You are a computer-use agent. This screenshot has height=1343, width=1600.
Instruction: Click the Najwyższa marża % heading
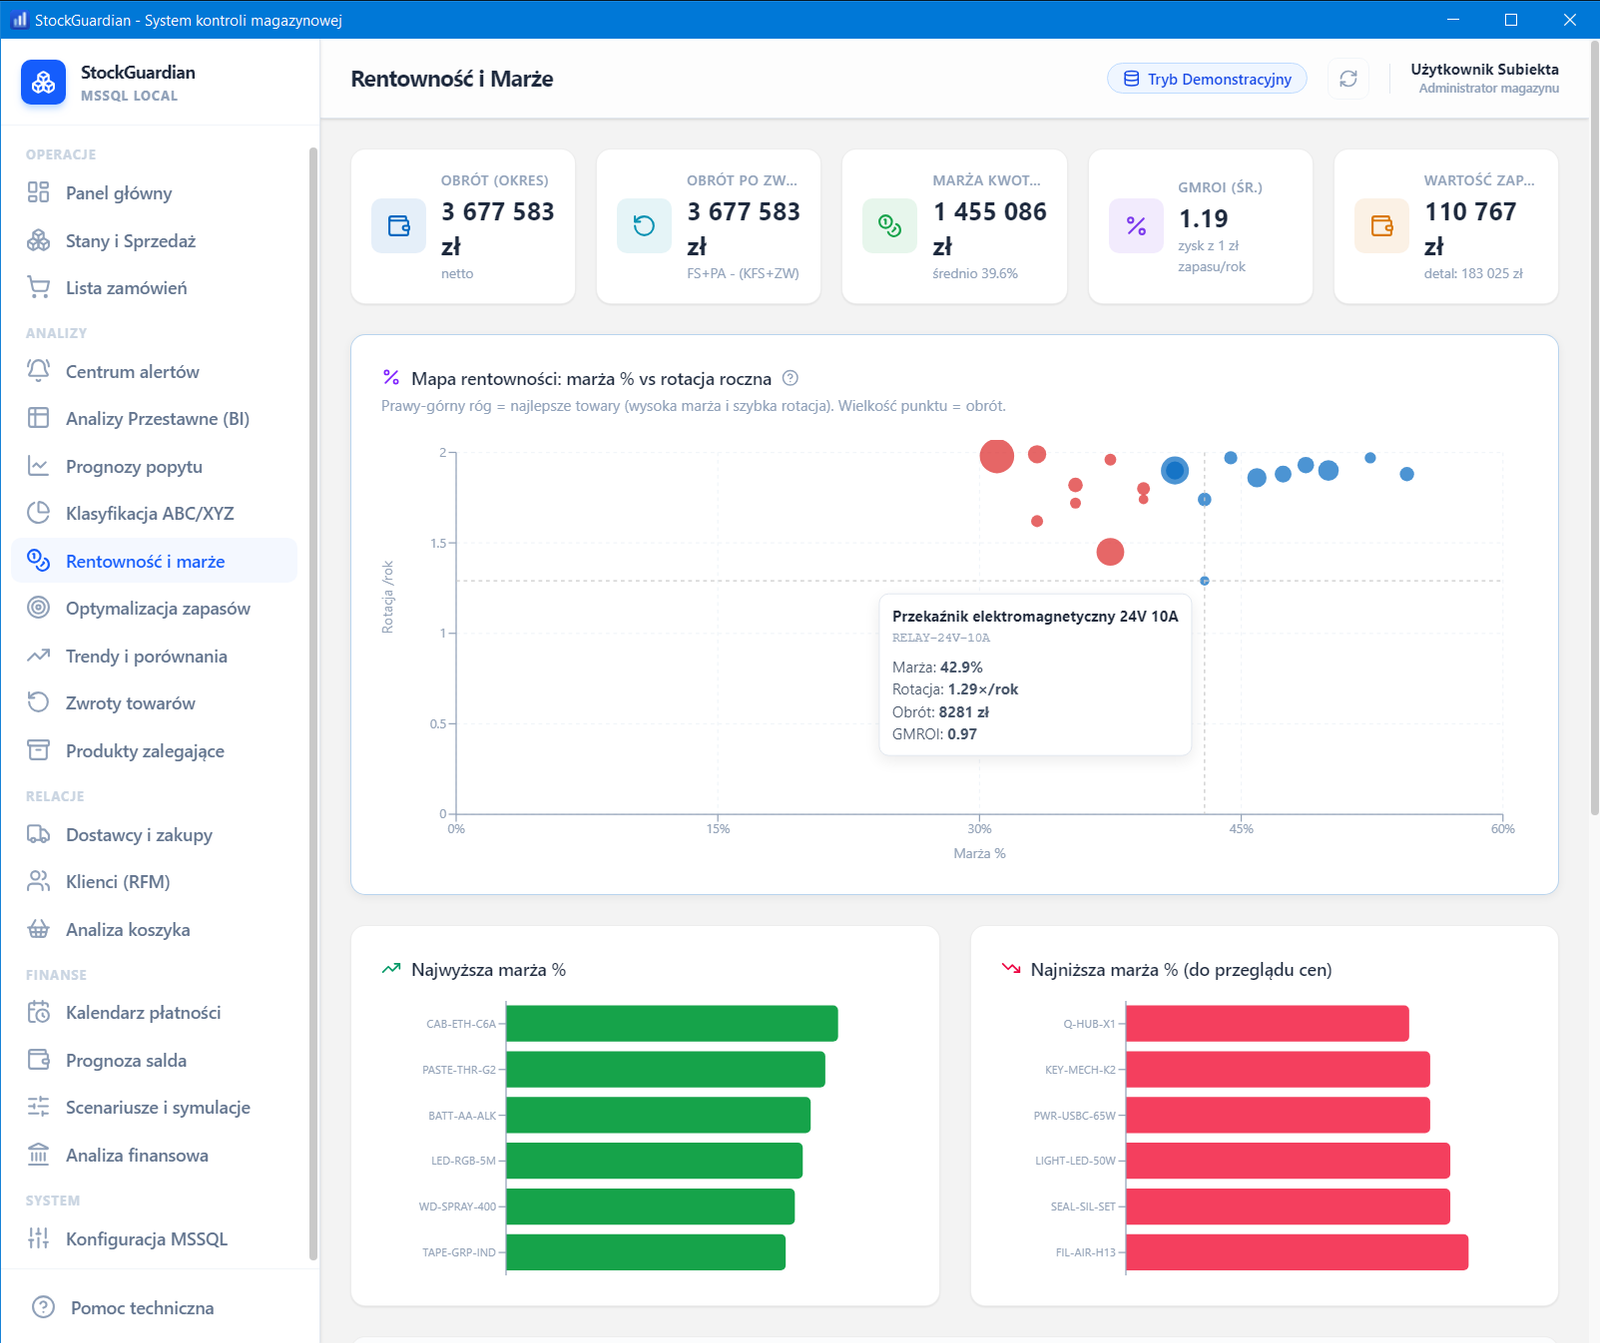[488, 970]
